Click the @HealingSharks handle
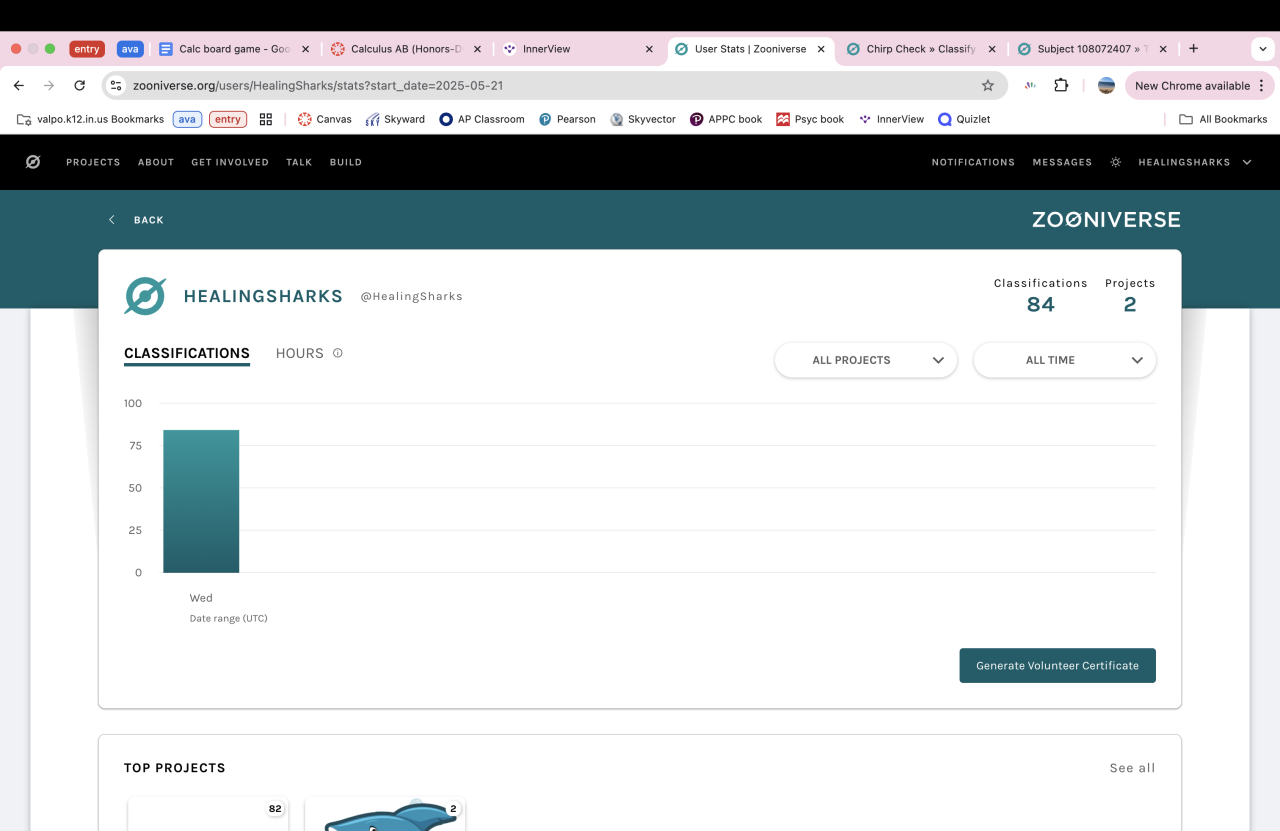 pyautogui.click(x=411, y=296)
